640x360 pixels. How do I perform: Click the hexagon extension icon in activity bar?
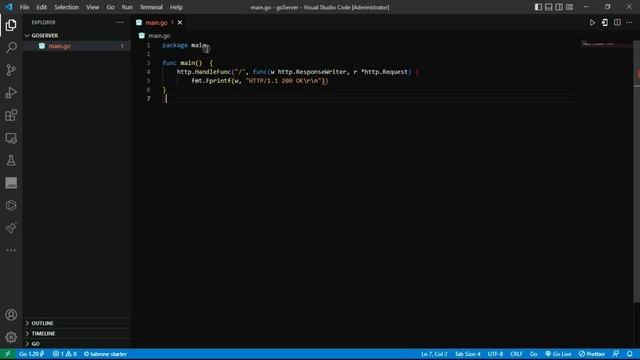[11, 205]
